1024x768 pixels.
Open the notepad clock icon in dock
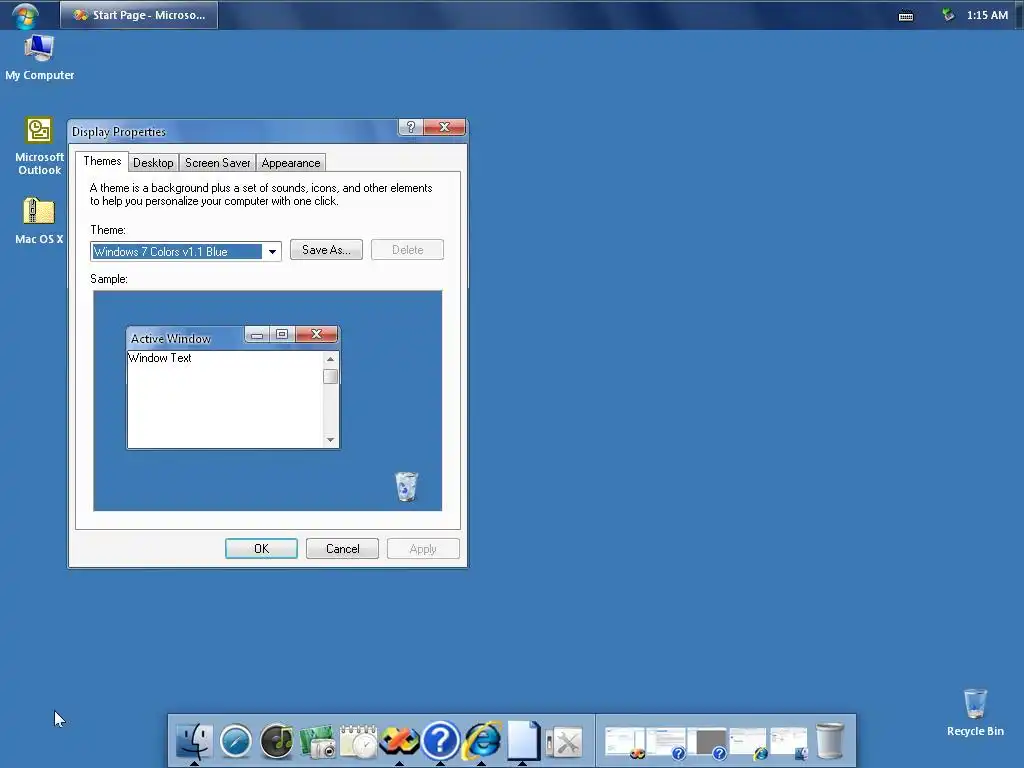coord(358,742)
